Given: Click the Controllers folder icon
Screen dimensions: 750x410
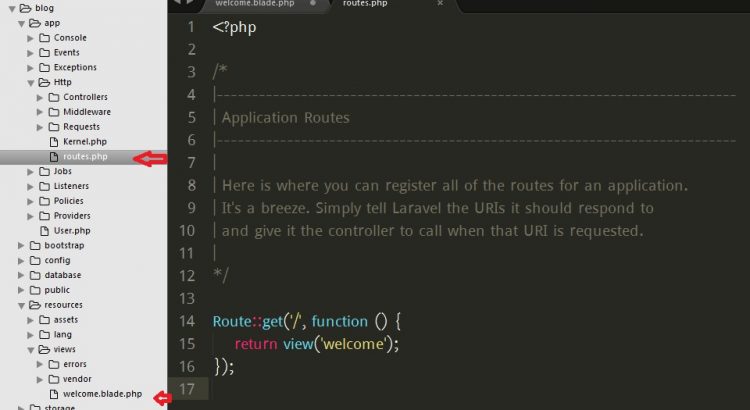Looking at the screenshot, I should (53, 97).
